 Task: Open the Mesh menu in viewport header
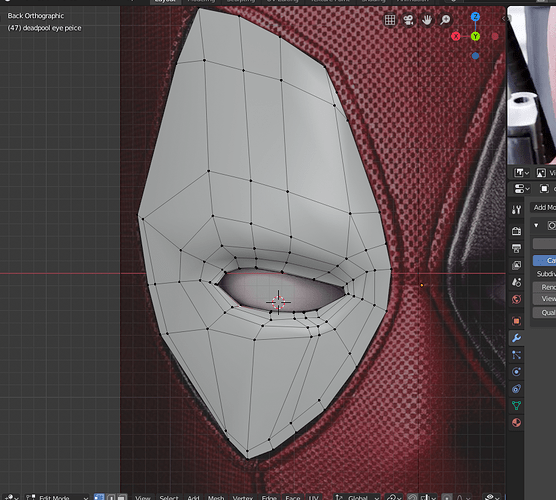(x=216, y=498)
